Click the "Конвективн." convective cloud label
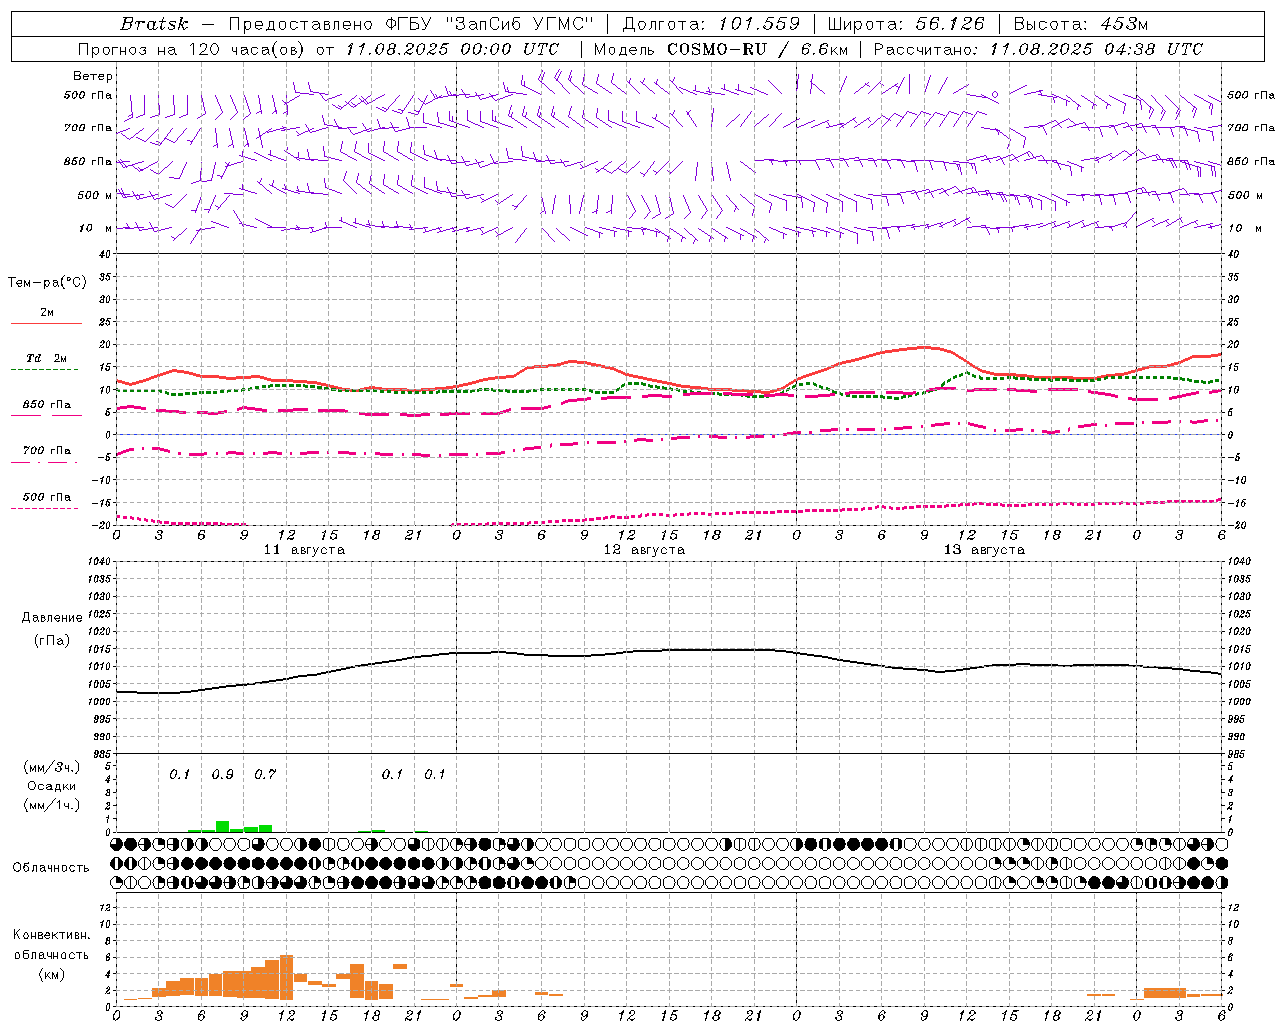The height and width of the screenshot is (1024, 1280). click(x=52, y=934)
